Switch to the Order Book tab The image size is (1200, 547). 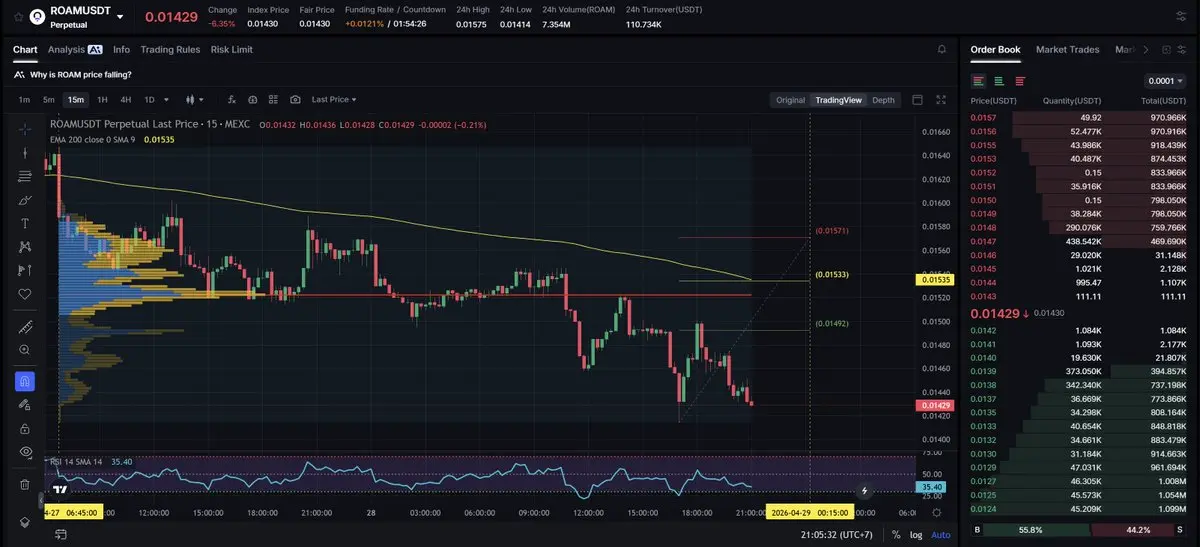click(x=995, y=49)
